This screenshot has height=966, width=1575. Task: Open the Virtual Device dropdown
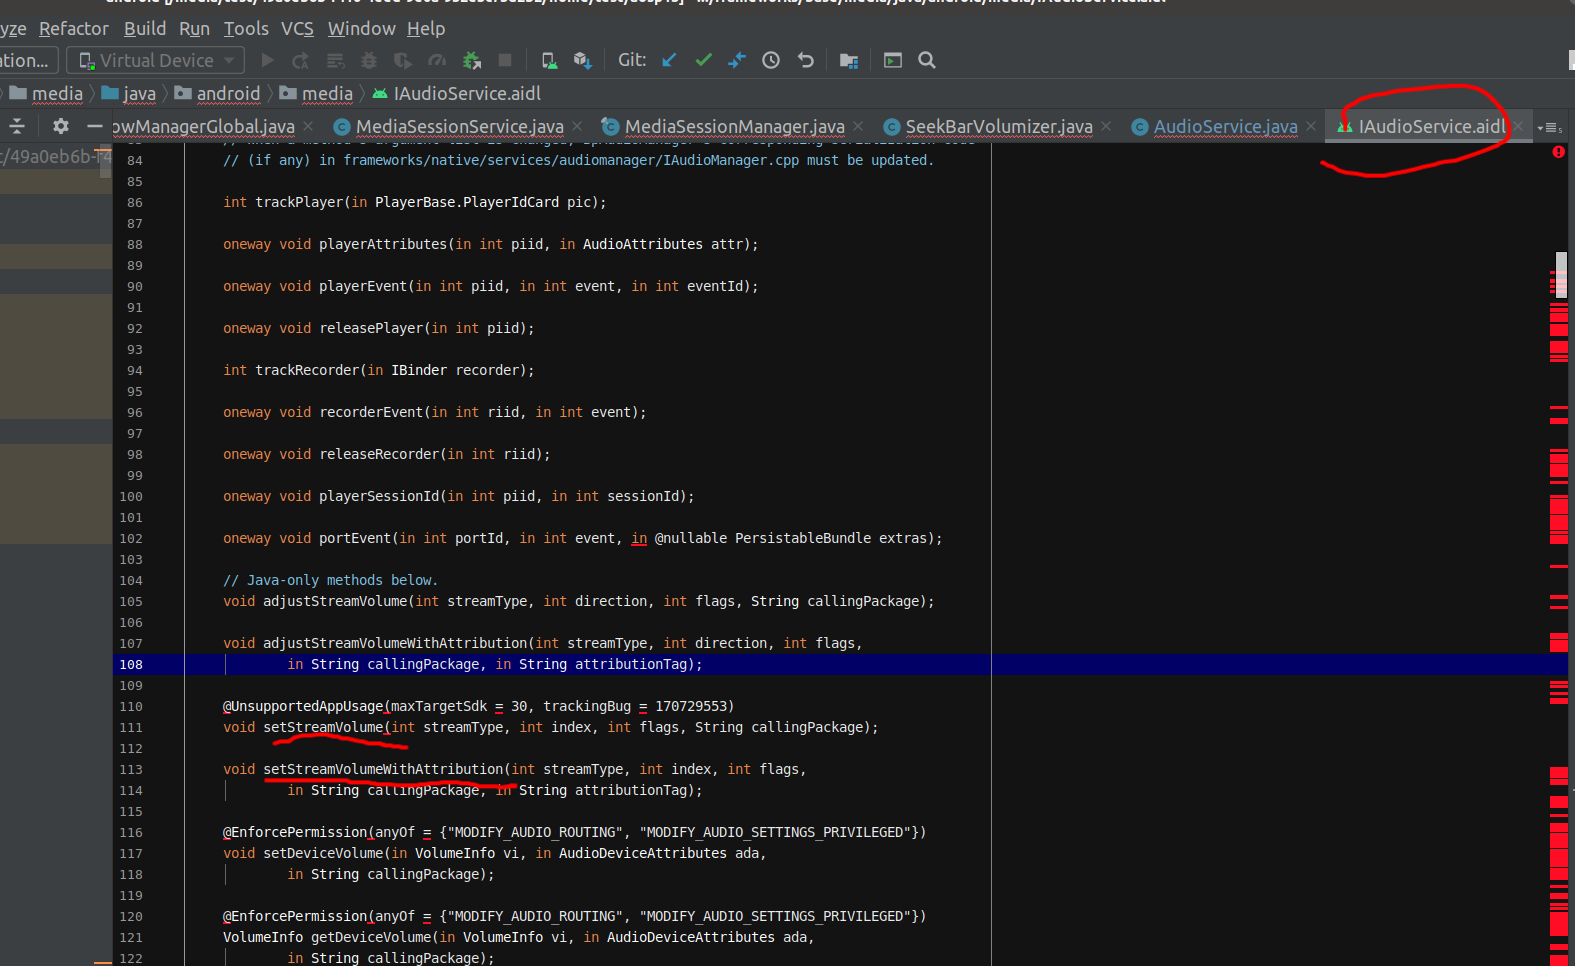156,60
